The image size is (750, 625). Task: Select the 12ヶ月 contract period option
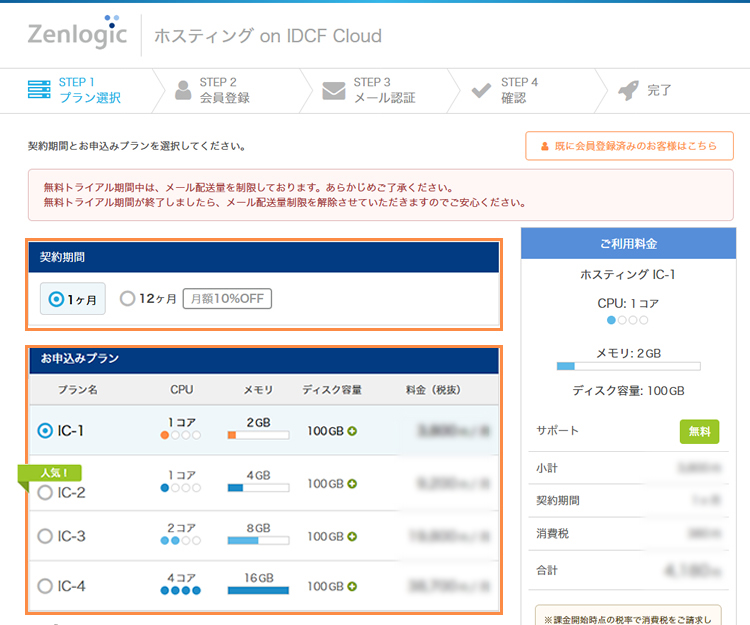coord(127,299)
